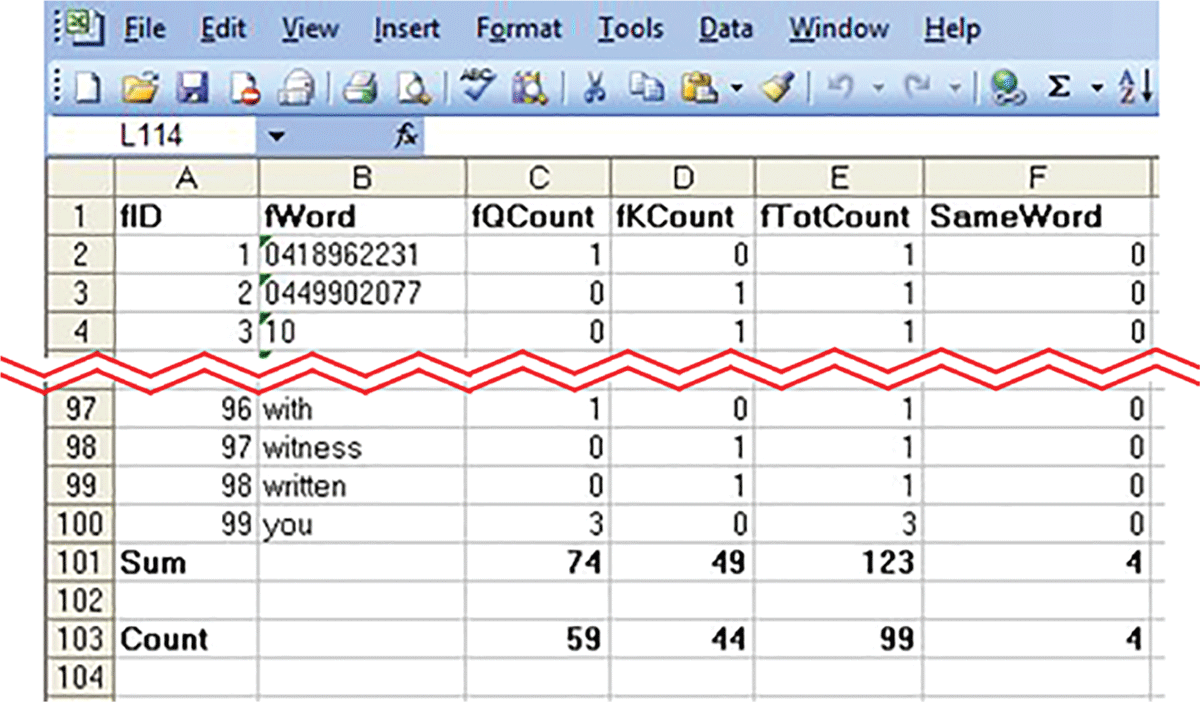Click the Sum label cell

[x=187, y=563]
